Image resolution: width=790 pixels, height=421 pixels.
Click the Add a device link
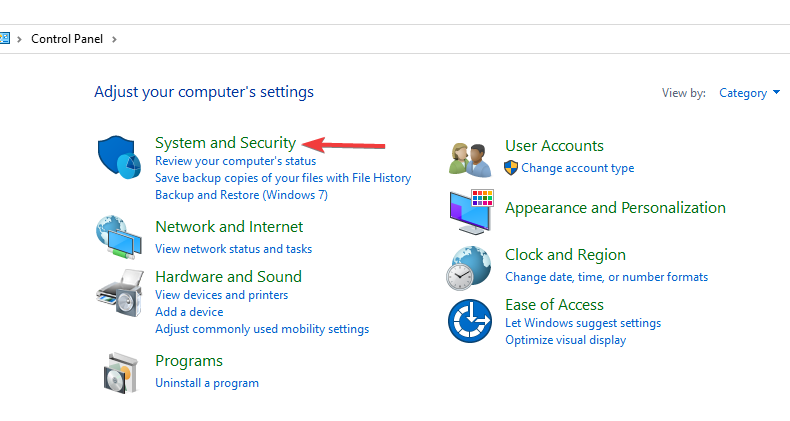click(189, 312)
